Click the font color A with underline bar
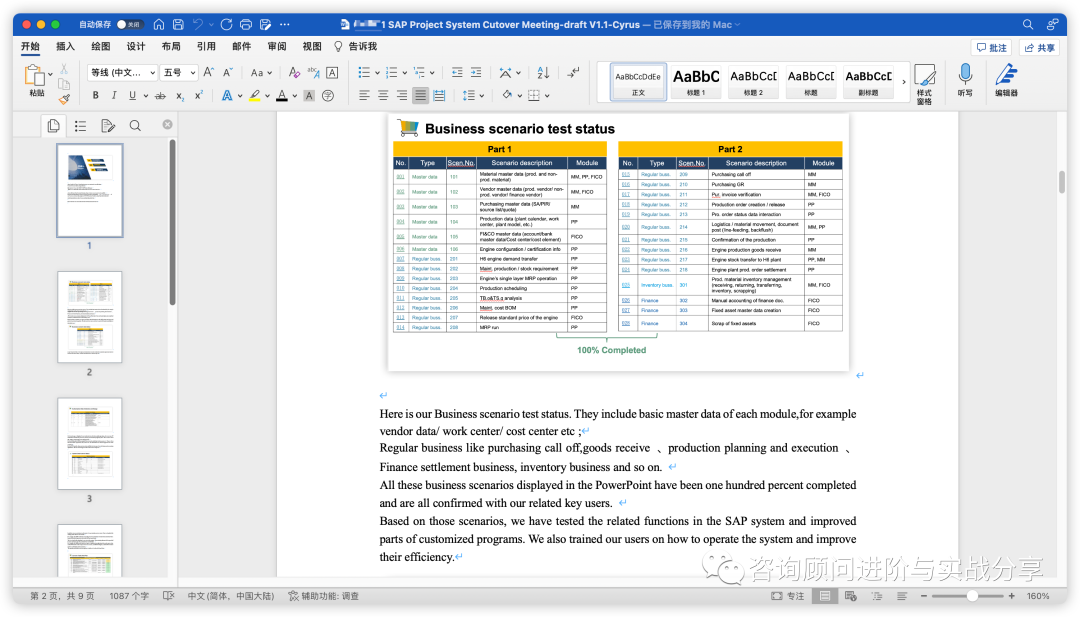Image resolution: width=1080 pixels, height=617 pixels. (282, 96)
